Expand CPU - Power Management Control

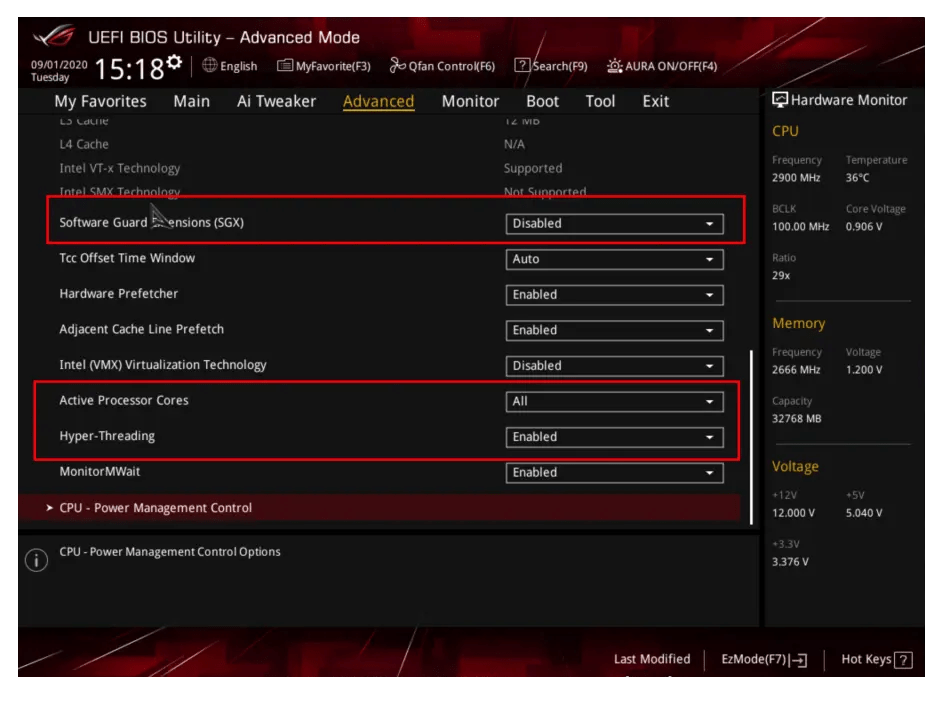pos(380,508)
